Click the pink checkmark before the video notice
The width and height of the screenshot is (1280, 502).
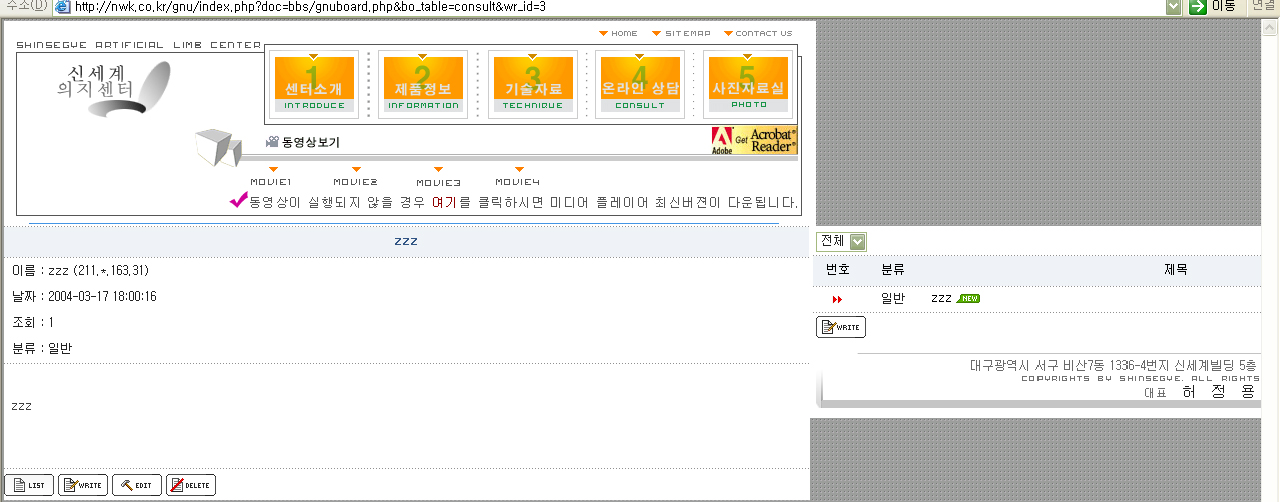pos(239,200)
